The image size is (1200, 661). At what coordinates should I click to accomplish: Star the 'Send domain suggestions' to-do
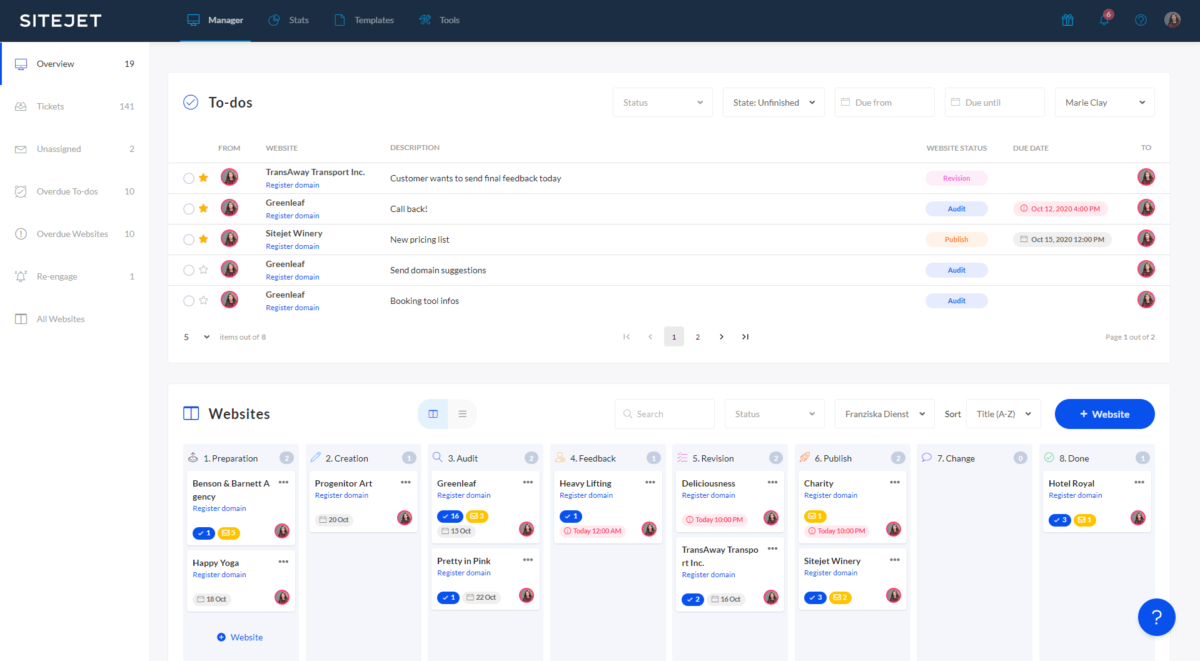203,270
